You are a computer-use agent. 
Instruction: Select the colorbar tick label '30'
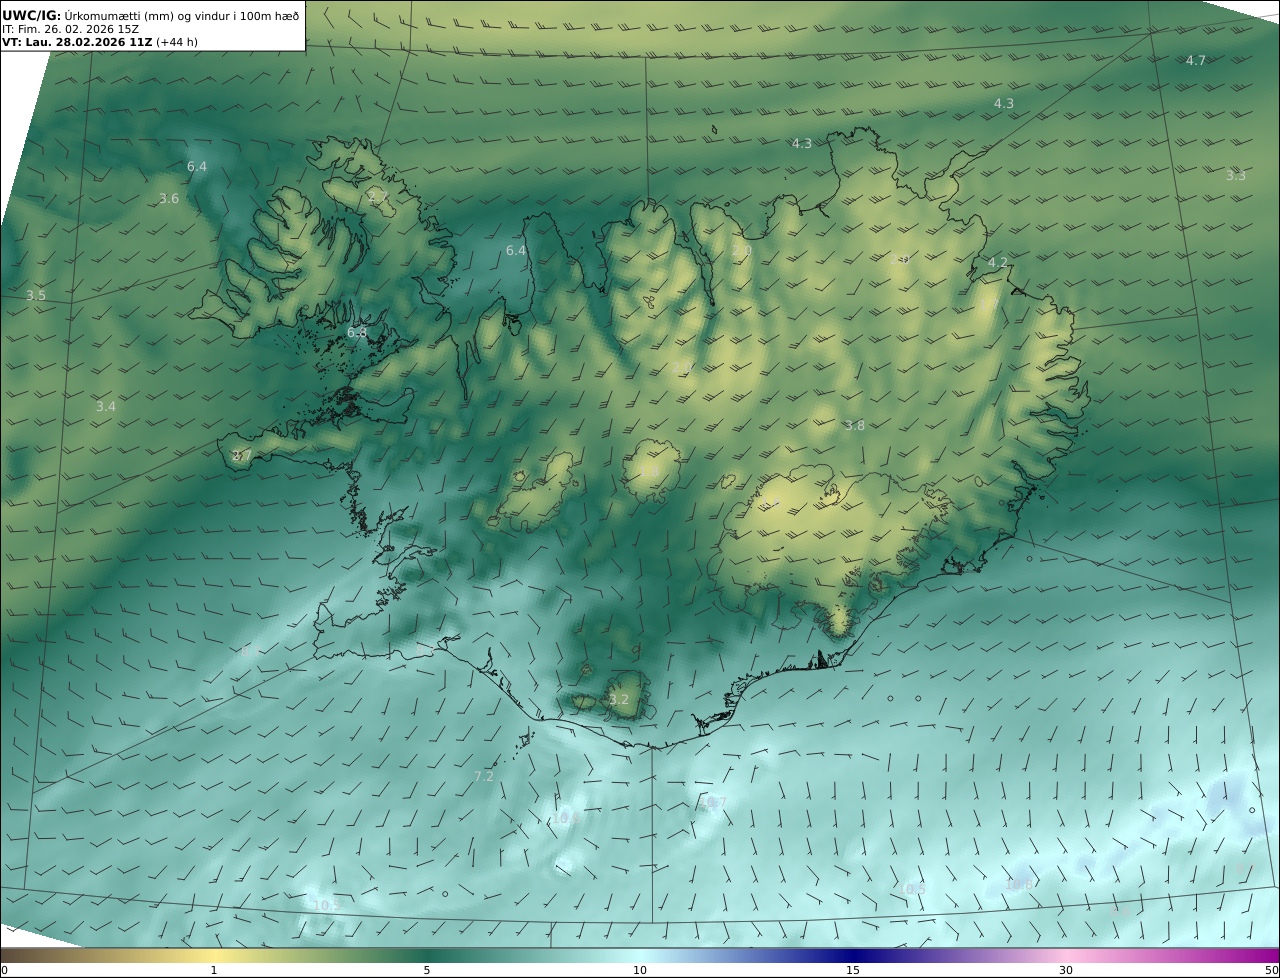pyautogui.click(x=1066, y=970)
